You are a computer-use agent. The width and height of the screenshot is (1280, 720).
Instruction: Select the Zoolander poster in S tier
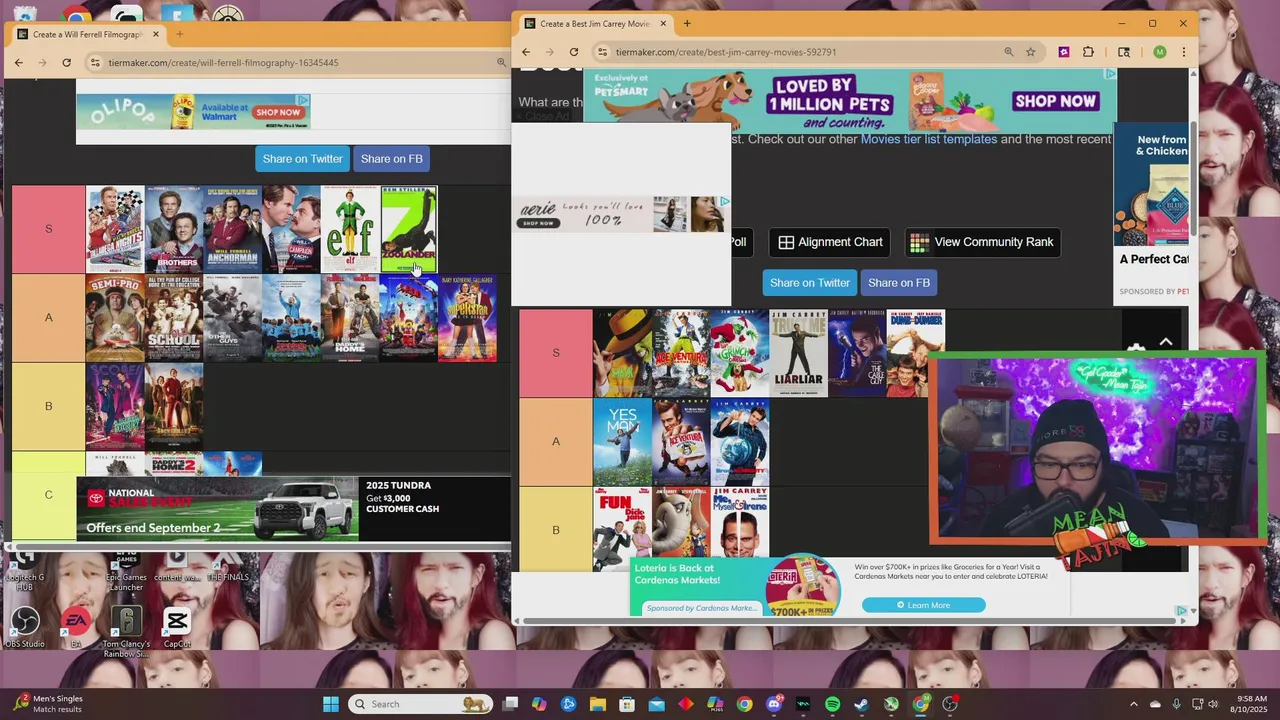[409, 229]
